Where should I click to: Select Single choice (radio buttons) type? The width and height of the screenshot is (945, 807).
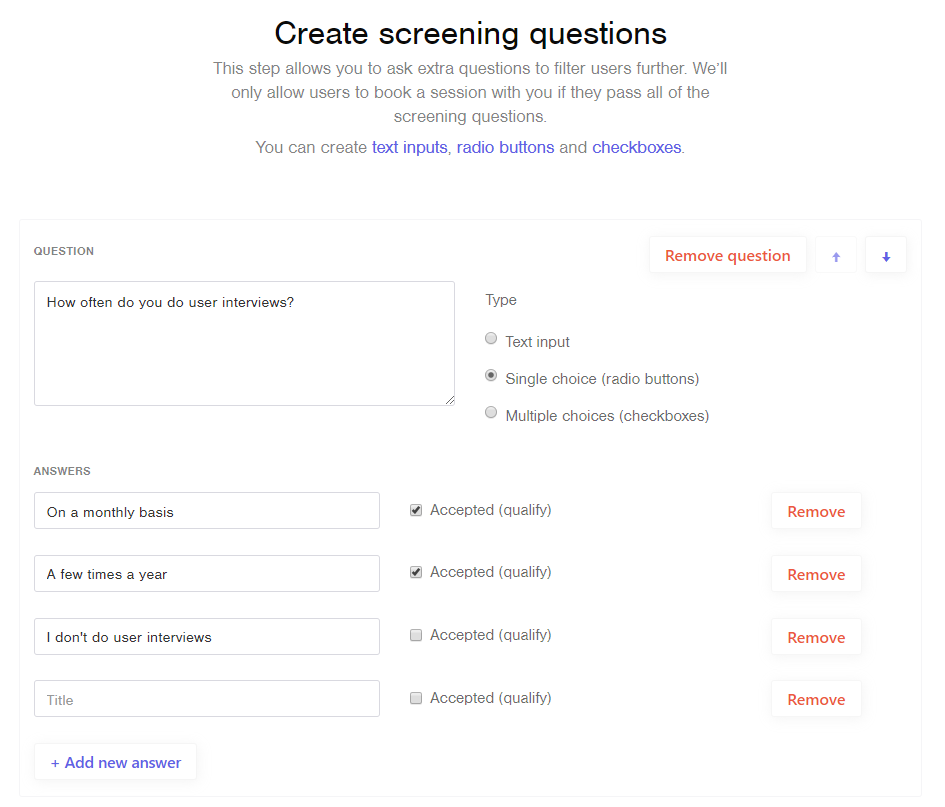click(491, 375)
